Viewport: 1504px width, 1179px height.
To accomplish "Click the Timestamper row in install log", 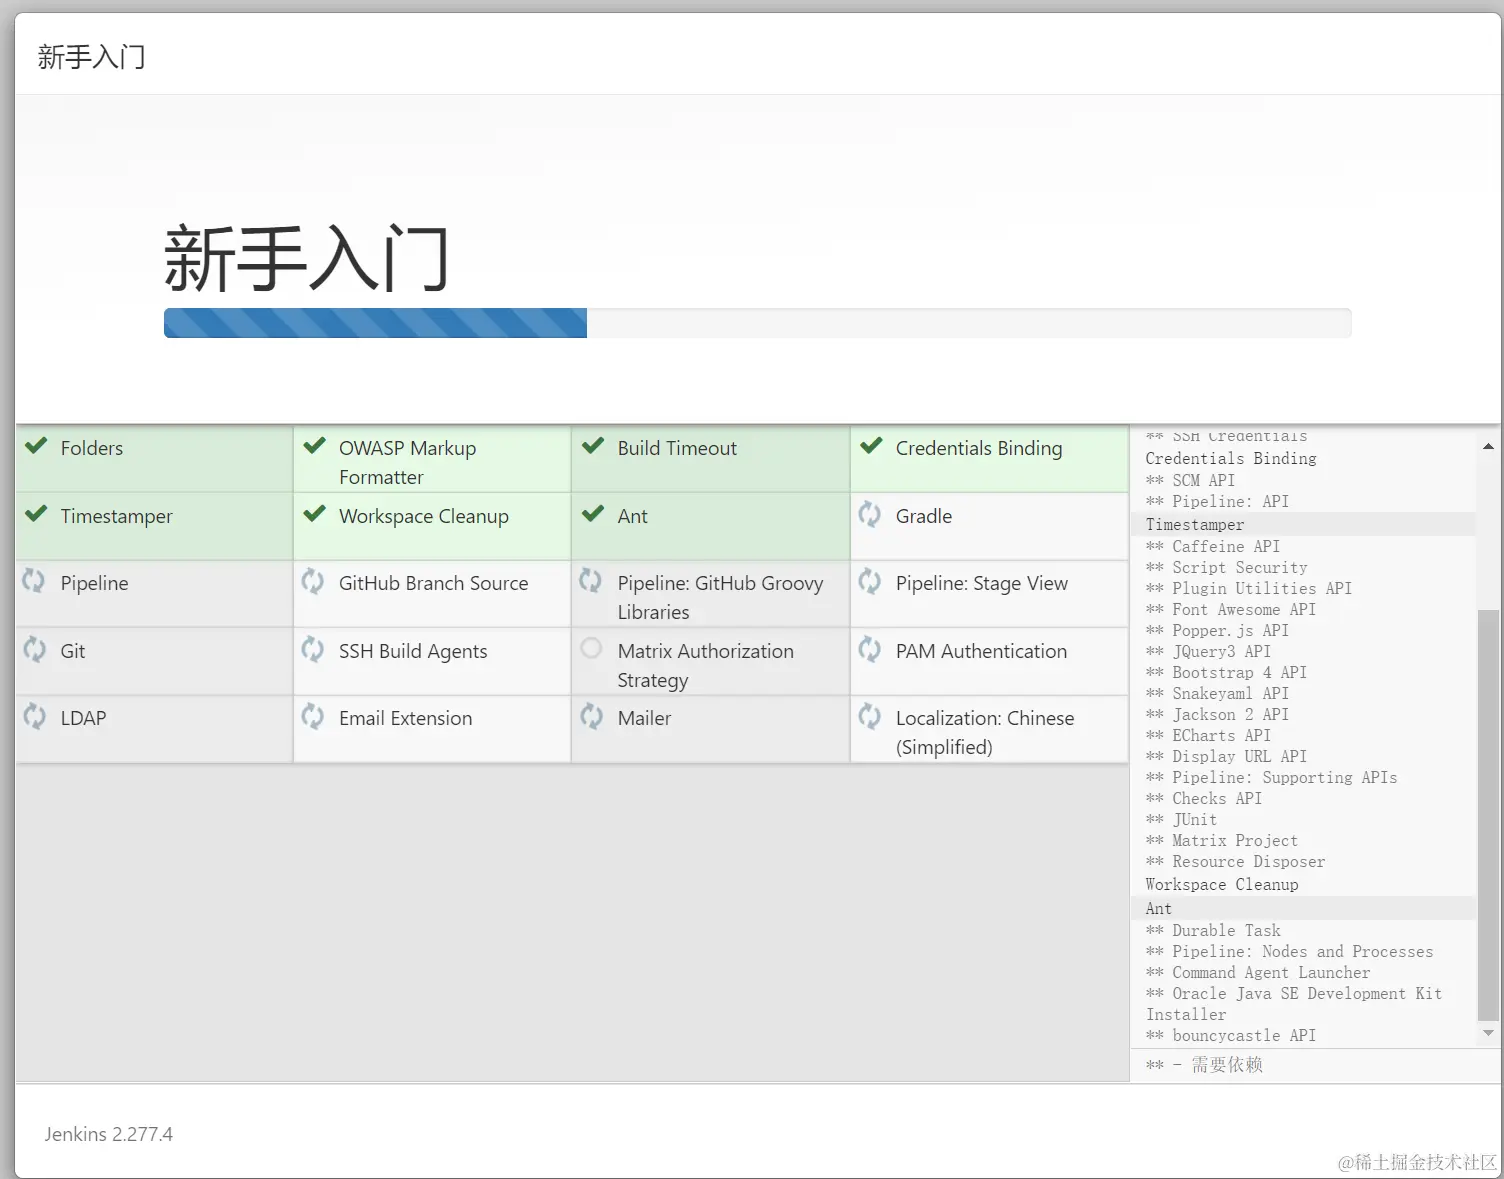I will click(1303, 524).
